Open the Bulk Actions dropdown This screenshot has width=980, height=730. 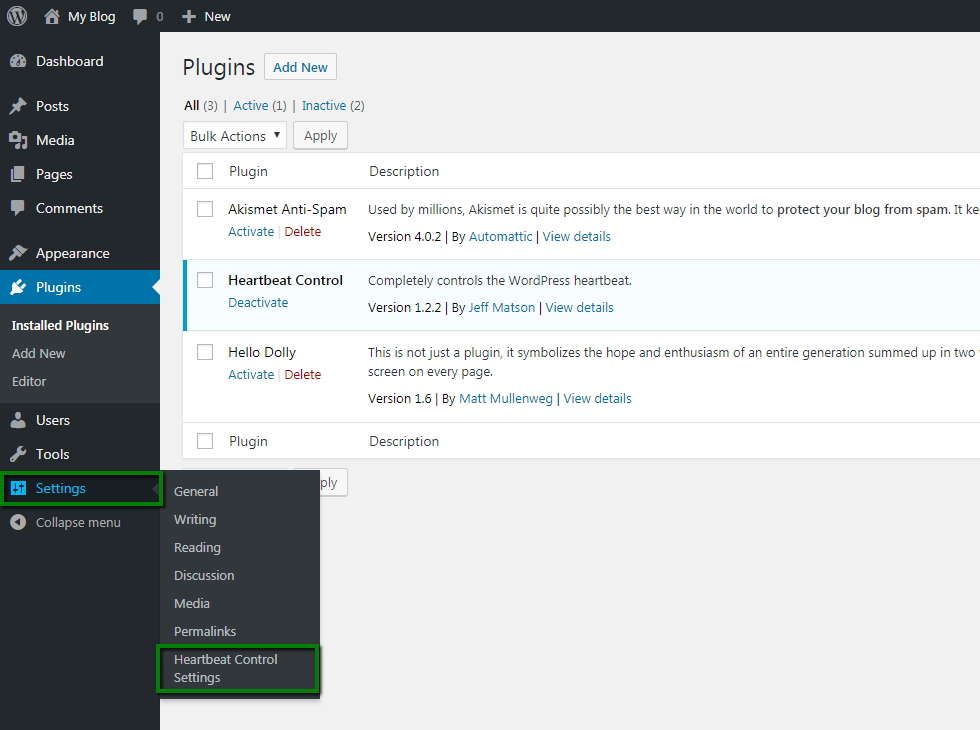(235, 136)
